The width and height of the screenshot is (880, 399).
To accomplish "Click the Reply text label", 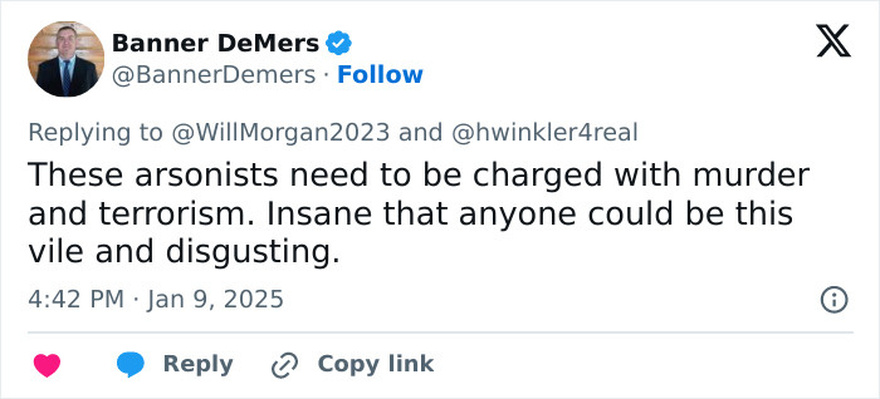I will coord(198,365).
